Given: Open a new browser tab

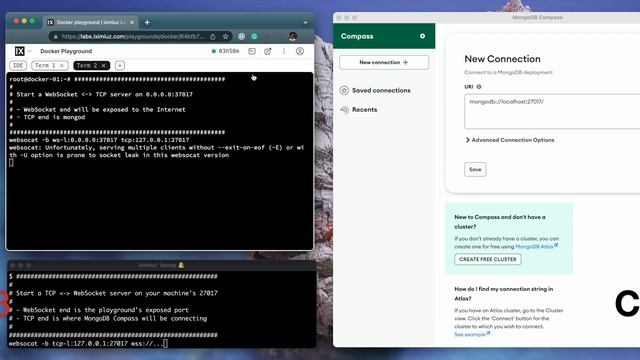Looking at the screenshot, I should [147, 22].
